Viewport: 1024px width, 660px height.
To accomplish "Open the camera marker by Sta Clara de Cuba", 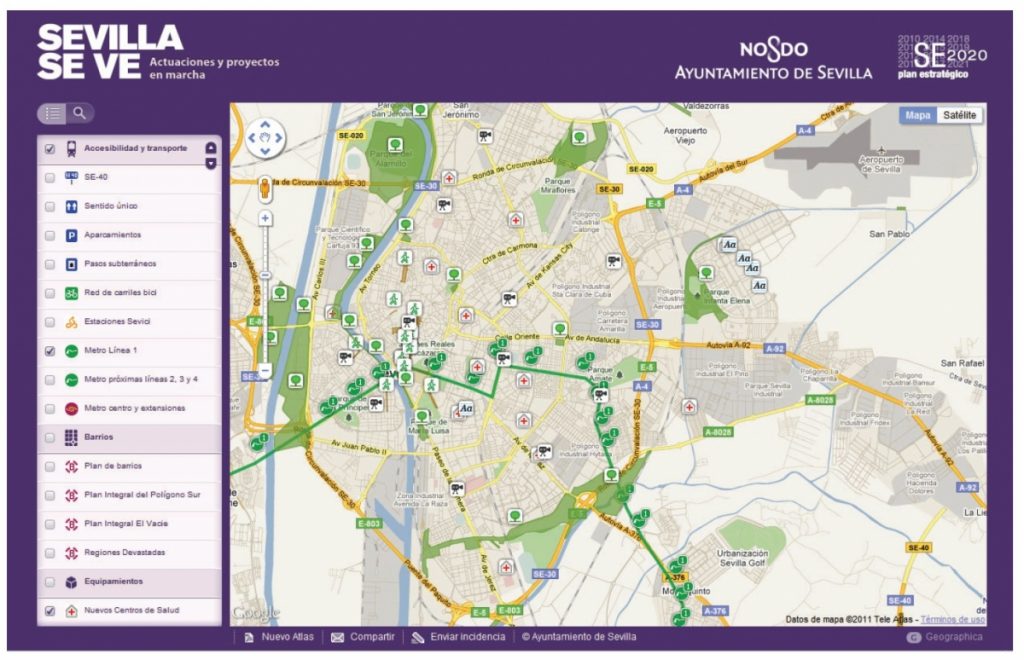I will click(509, 299).
